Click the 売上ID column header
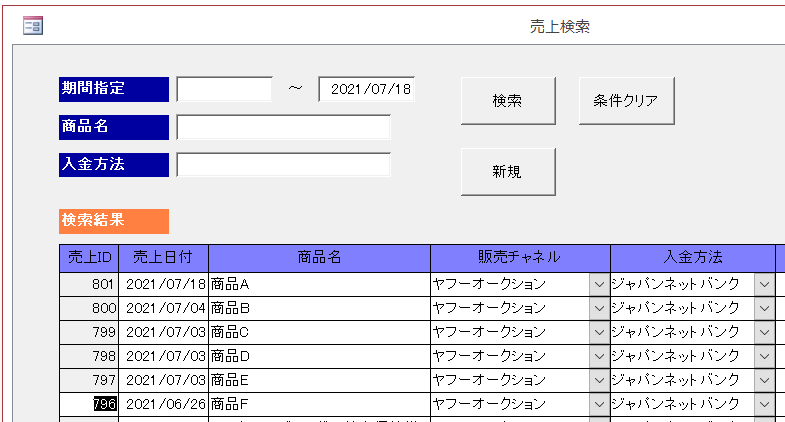The image size is (785, 422). click(89, 257)
